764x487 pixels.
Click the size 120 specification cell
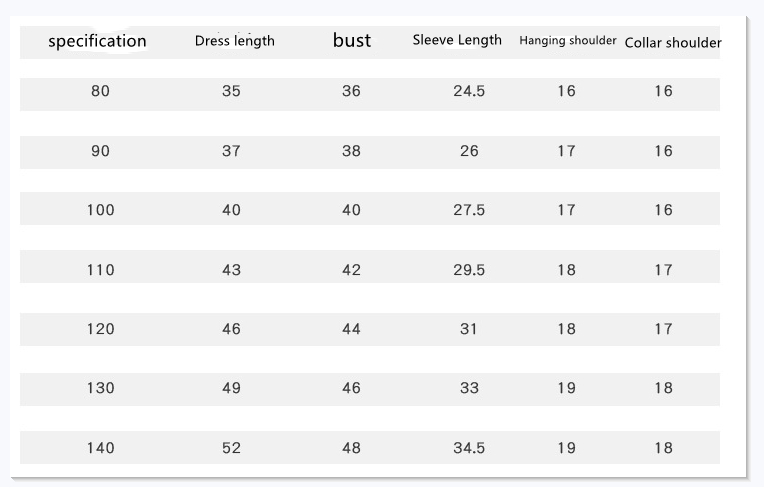tap(100, 329)
